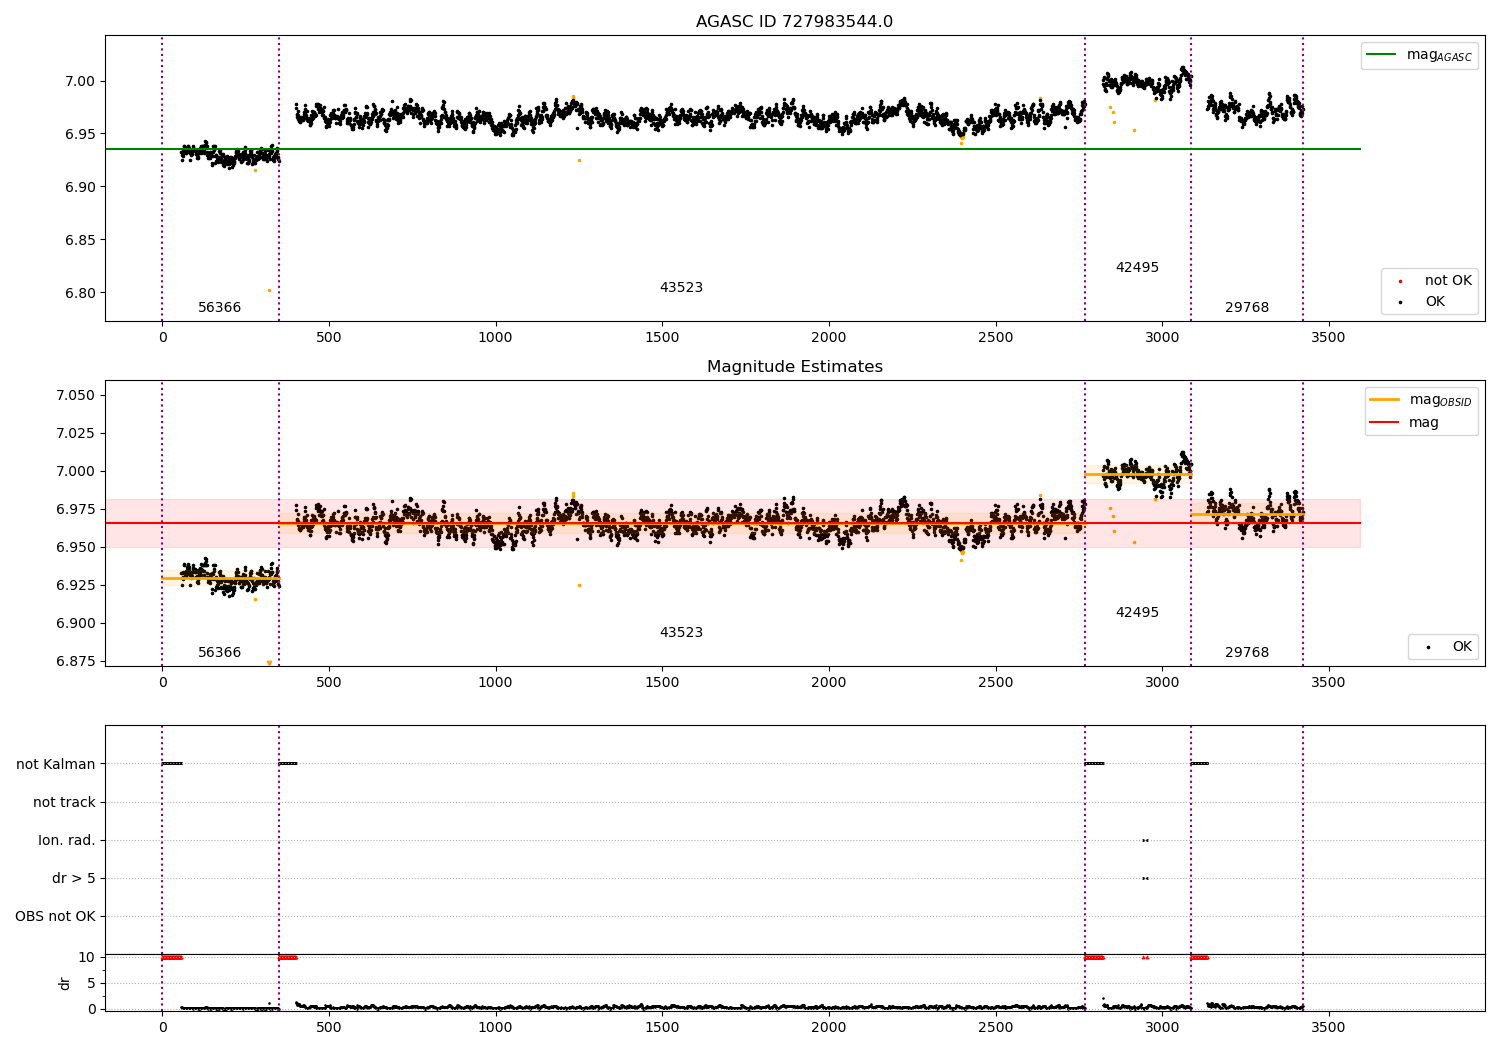This screenshot has width=1500, height=1050.
Task: Click y-axis tick 6.875 on middle plot
Action: tap(75, 662)
